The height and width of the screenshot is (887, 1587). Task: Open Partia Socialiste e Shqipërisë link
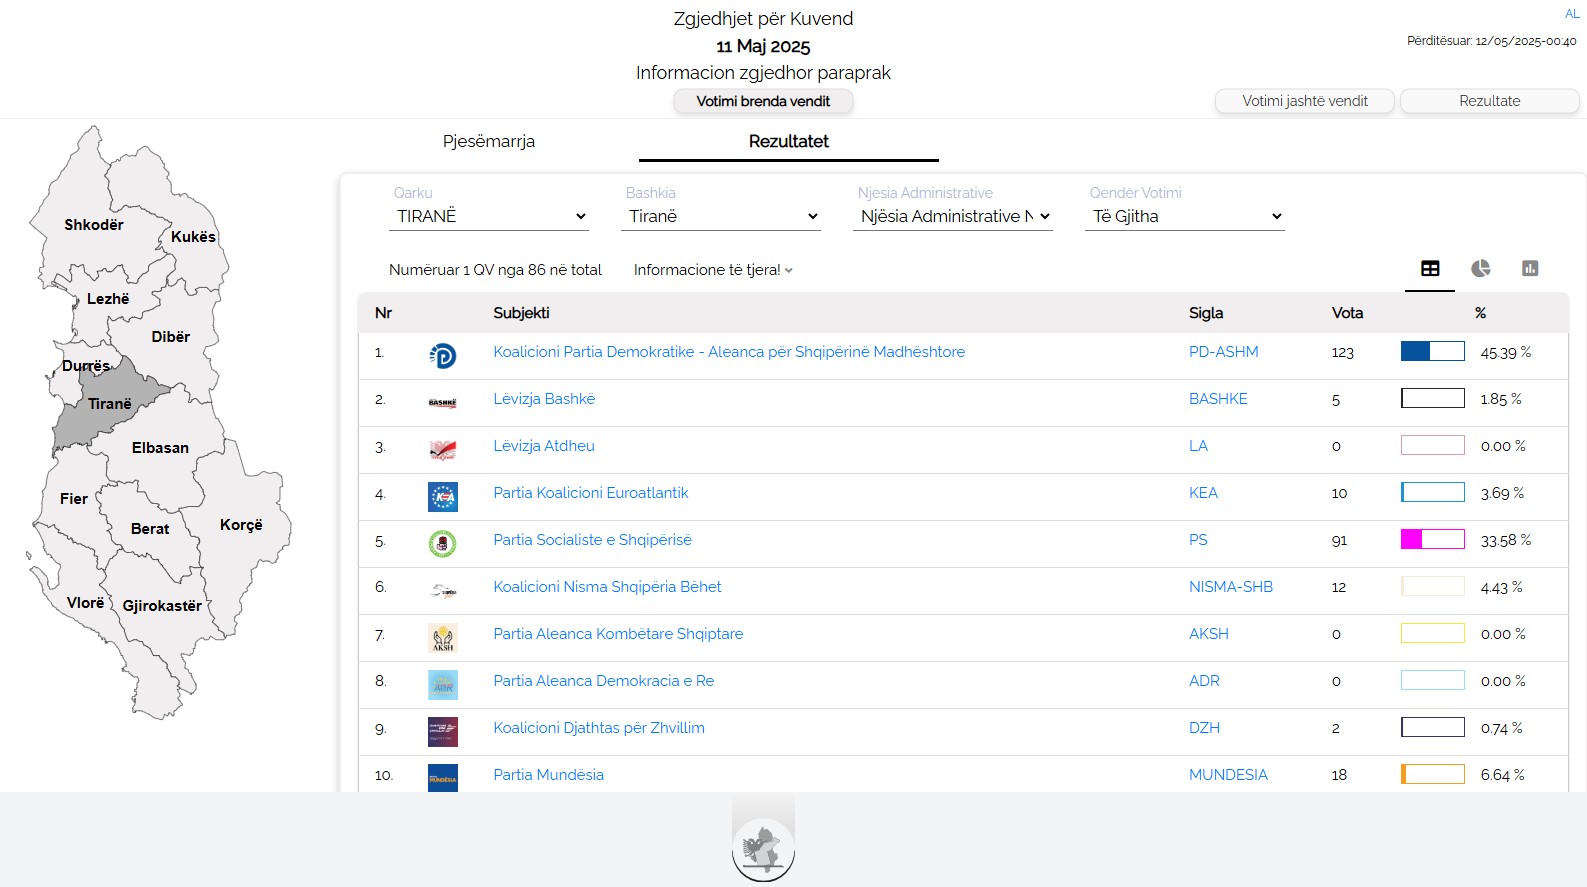point(592,540)
